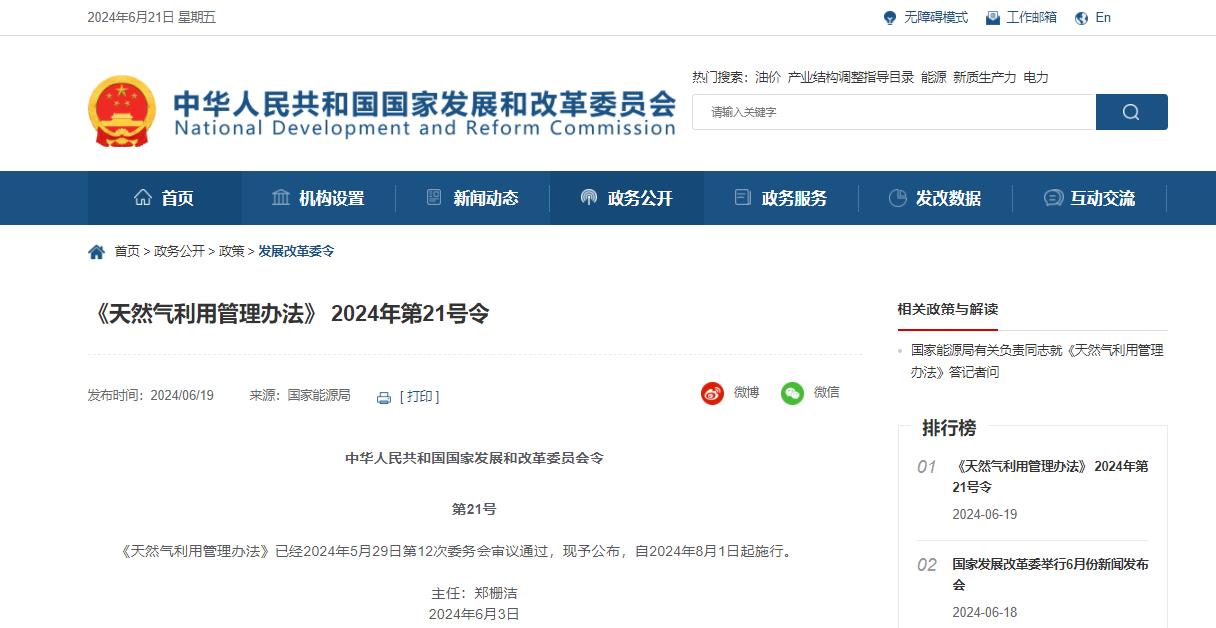Switch site language to En
Viewport: 1216px width, 628px height.
[x=1093, y=17]
